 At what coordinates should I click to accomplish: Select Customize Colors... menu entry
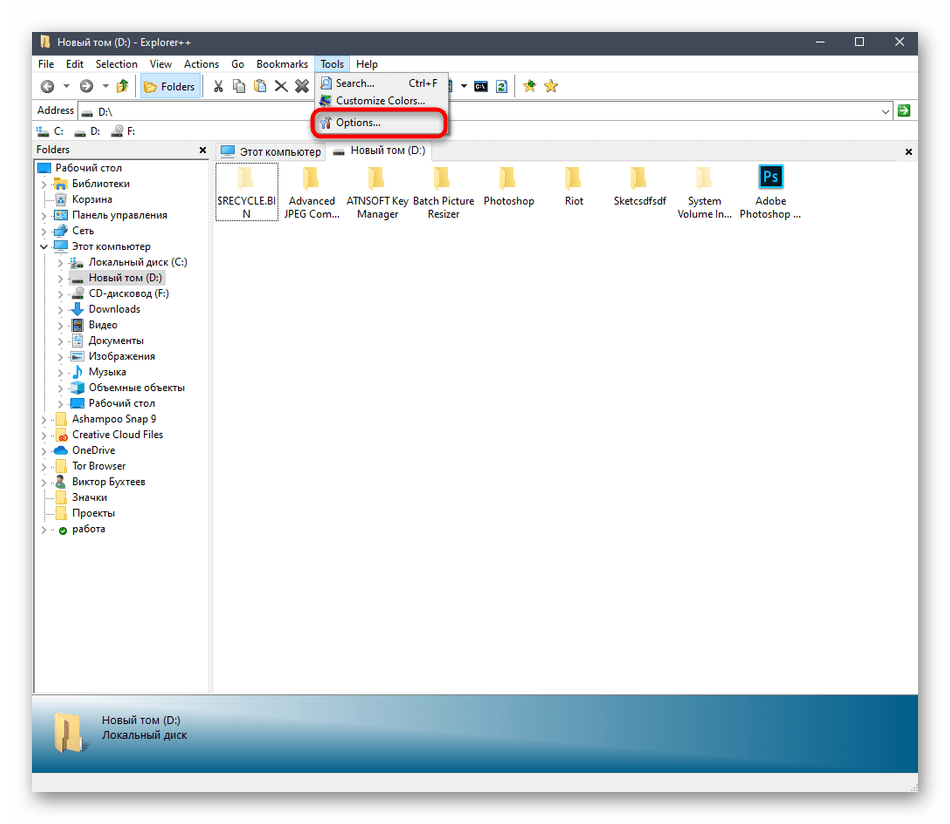click(x=379, y=101)
